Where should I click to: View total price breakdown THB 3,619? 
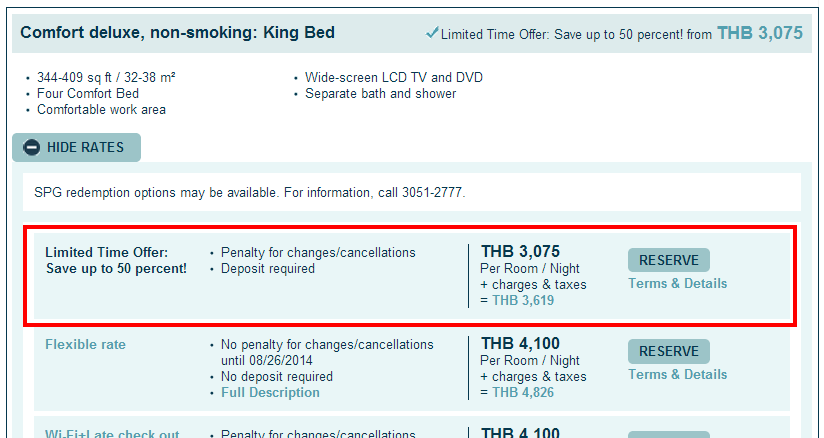(523, 300)
